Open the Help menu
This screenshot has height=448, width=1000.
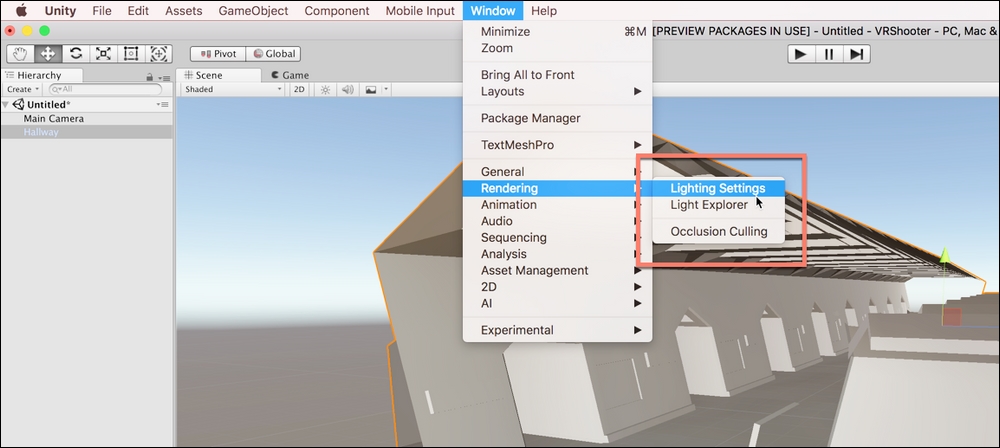tap(543, 11)
